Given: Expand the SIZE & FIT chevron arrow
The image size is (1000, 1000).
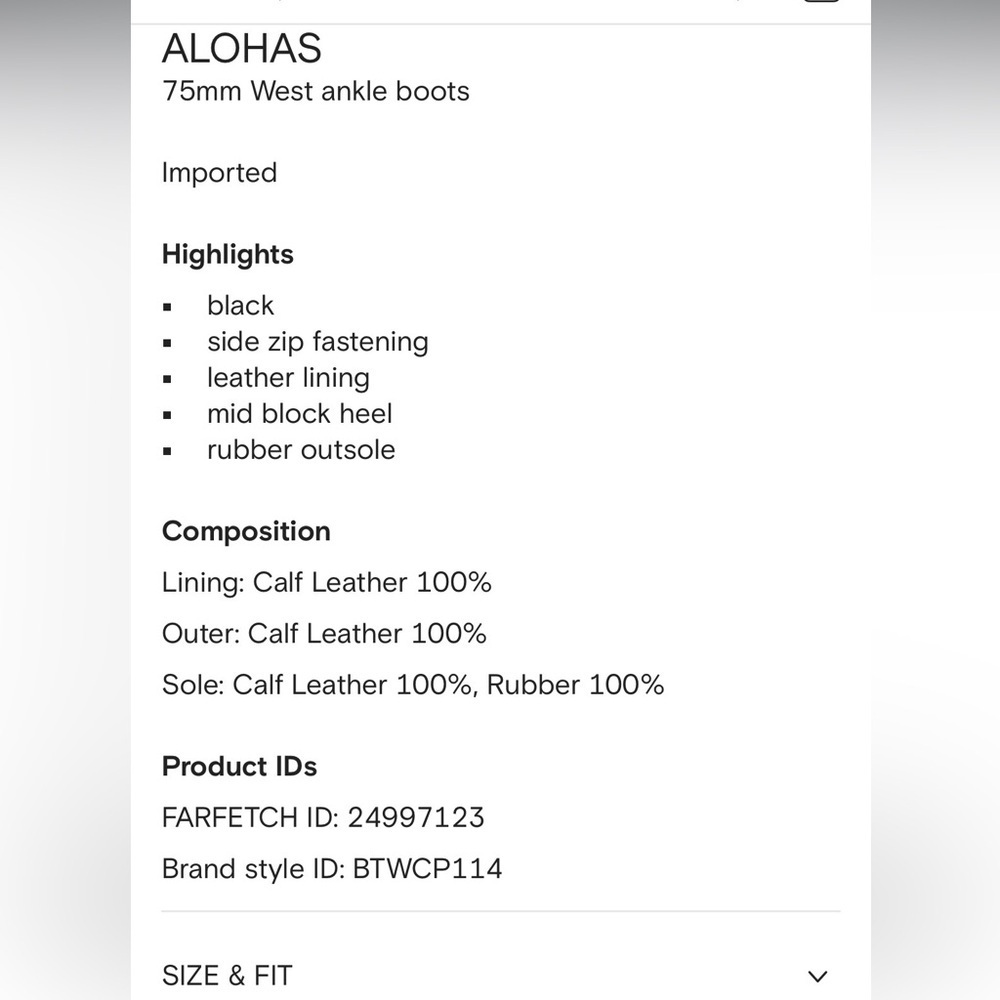Looking at the screenshot, I should tap(818, 976).
